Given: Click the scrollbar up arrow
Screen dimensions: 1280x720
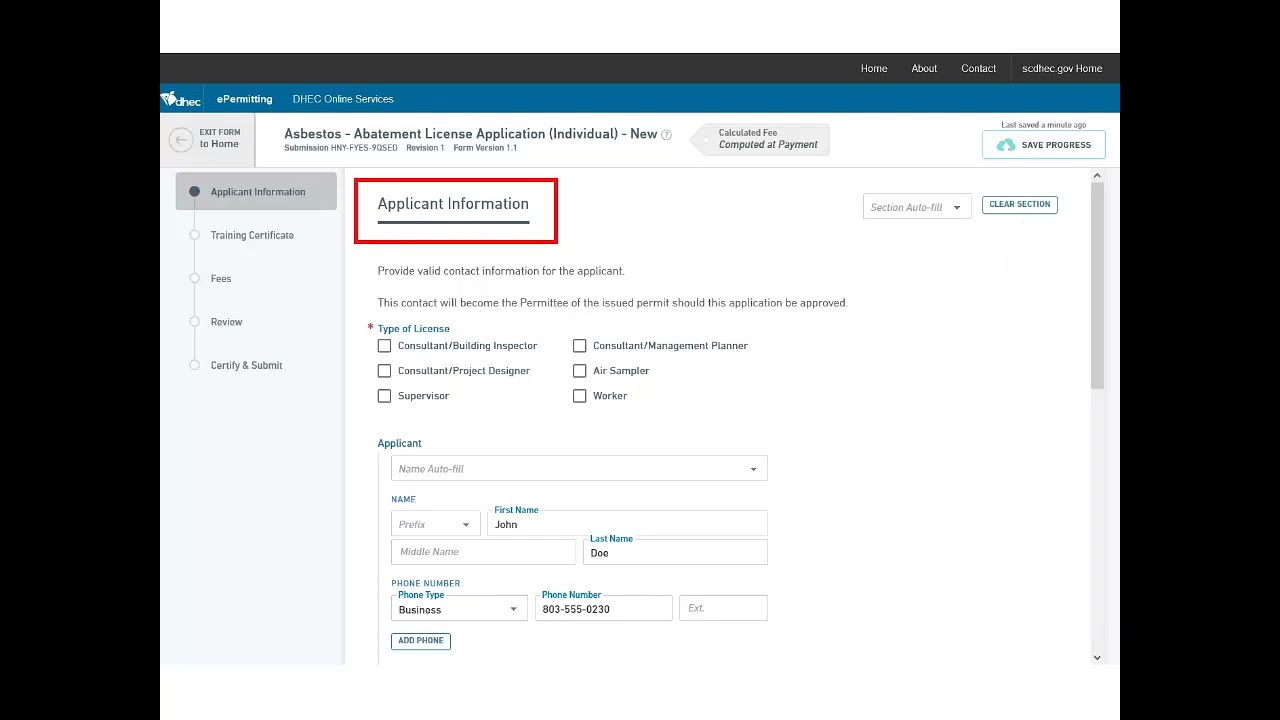Looking at the screenshot, I should tap(1097, 176).
